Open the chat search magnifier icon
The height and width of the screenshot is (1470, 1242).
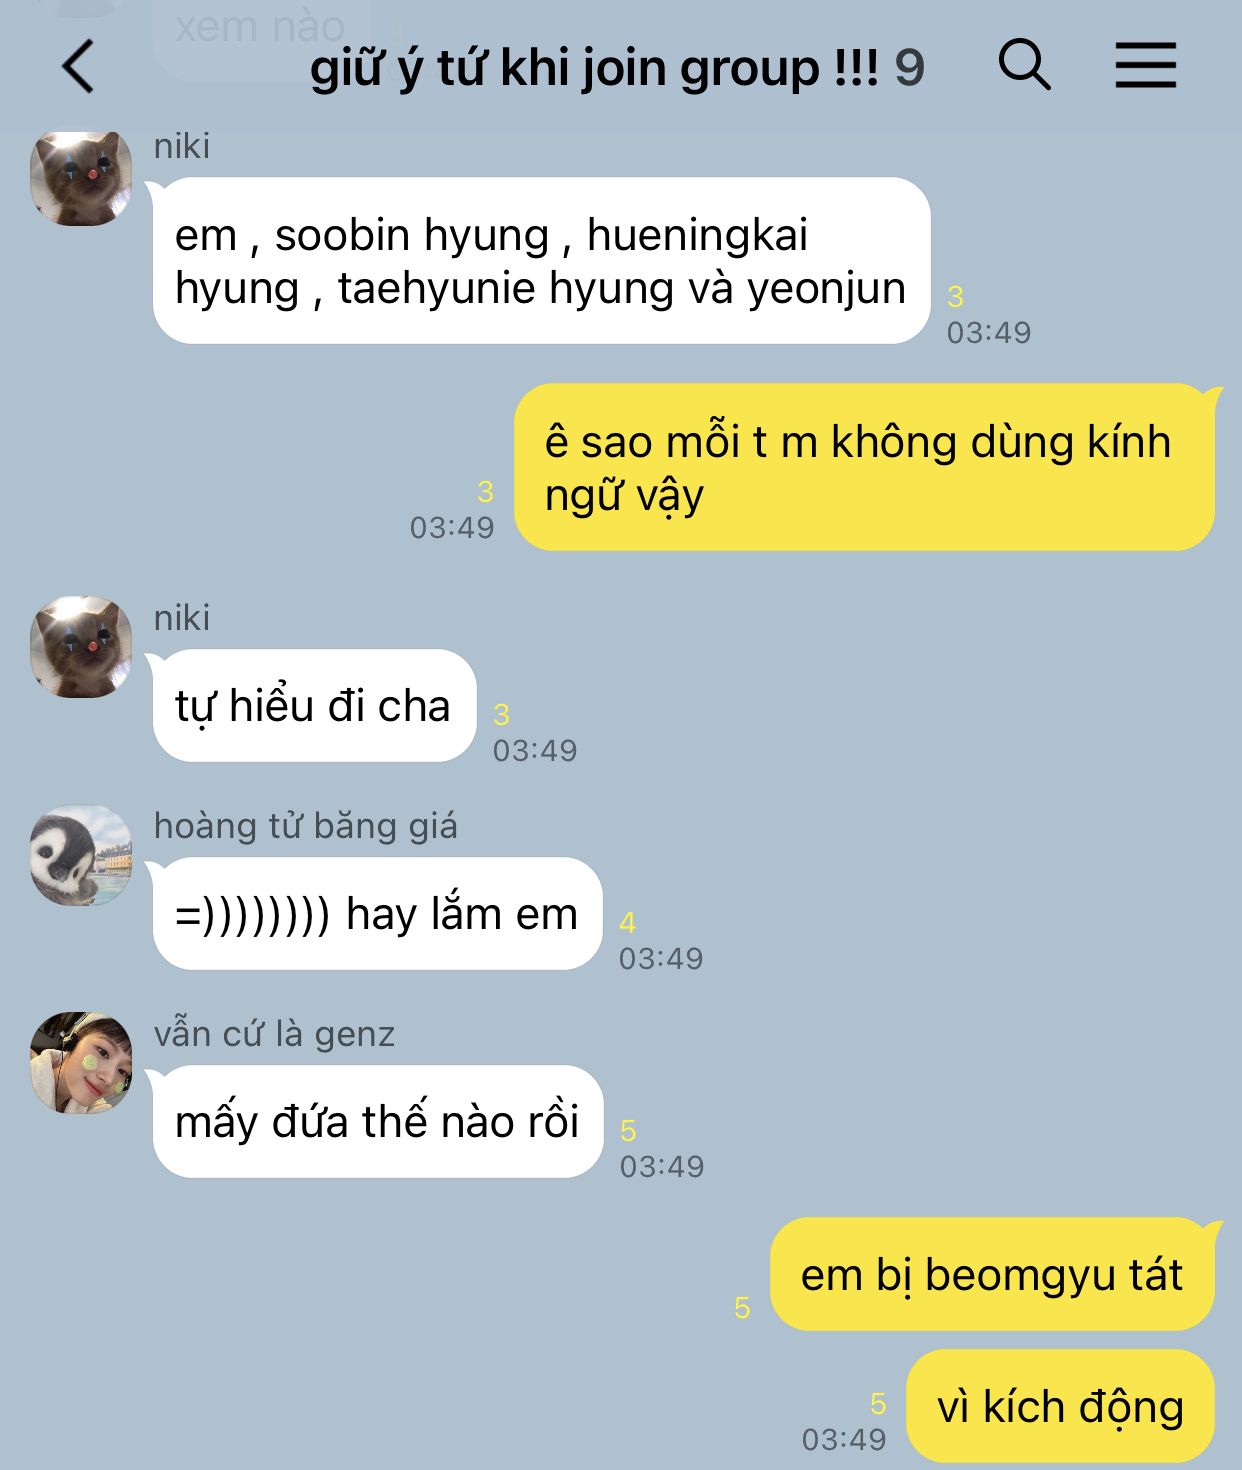pyautogui.click(x=1025, y=65)
